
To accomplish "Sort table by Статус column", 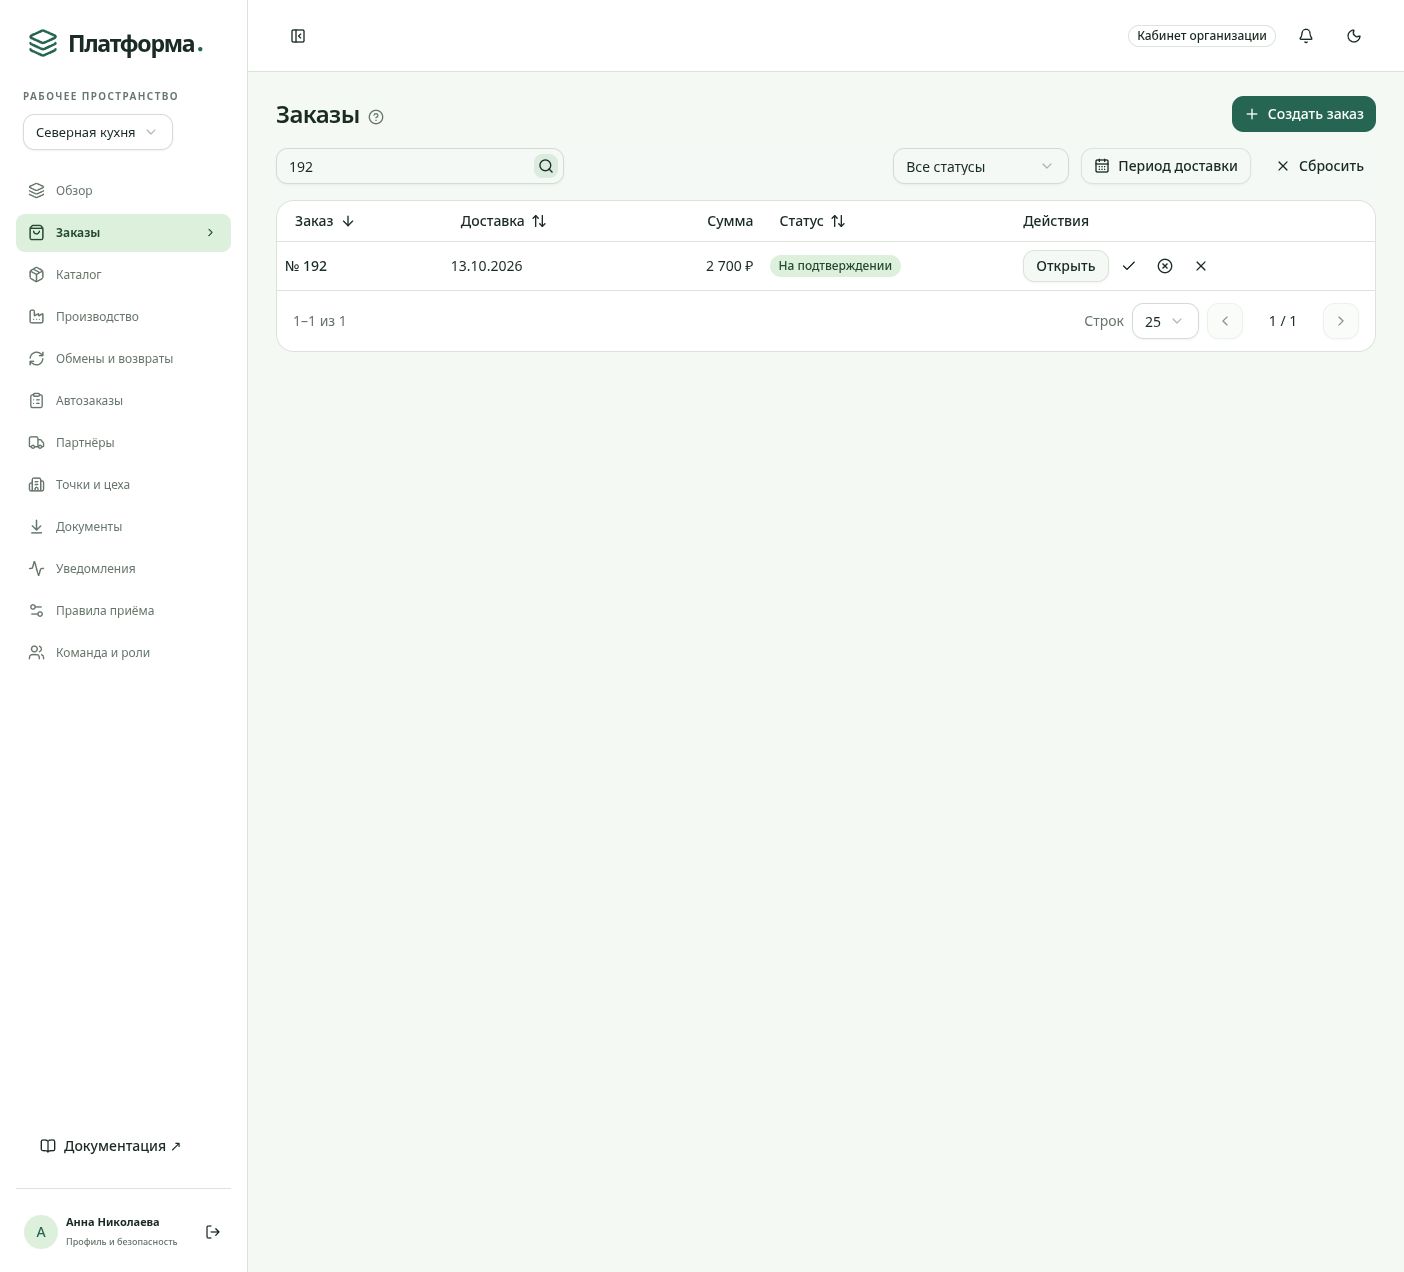I will pyautogui.click(x=812, y=221).
